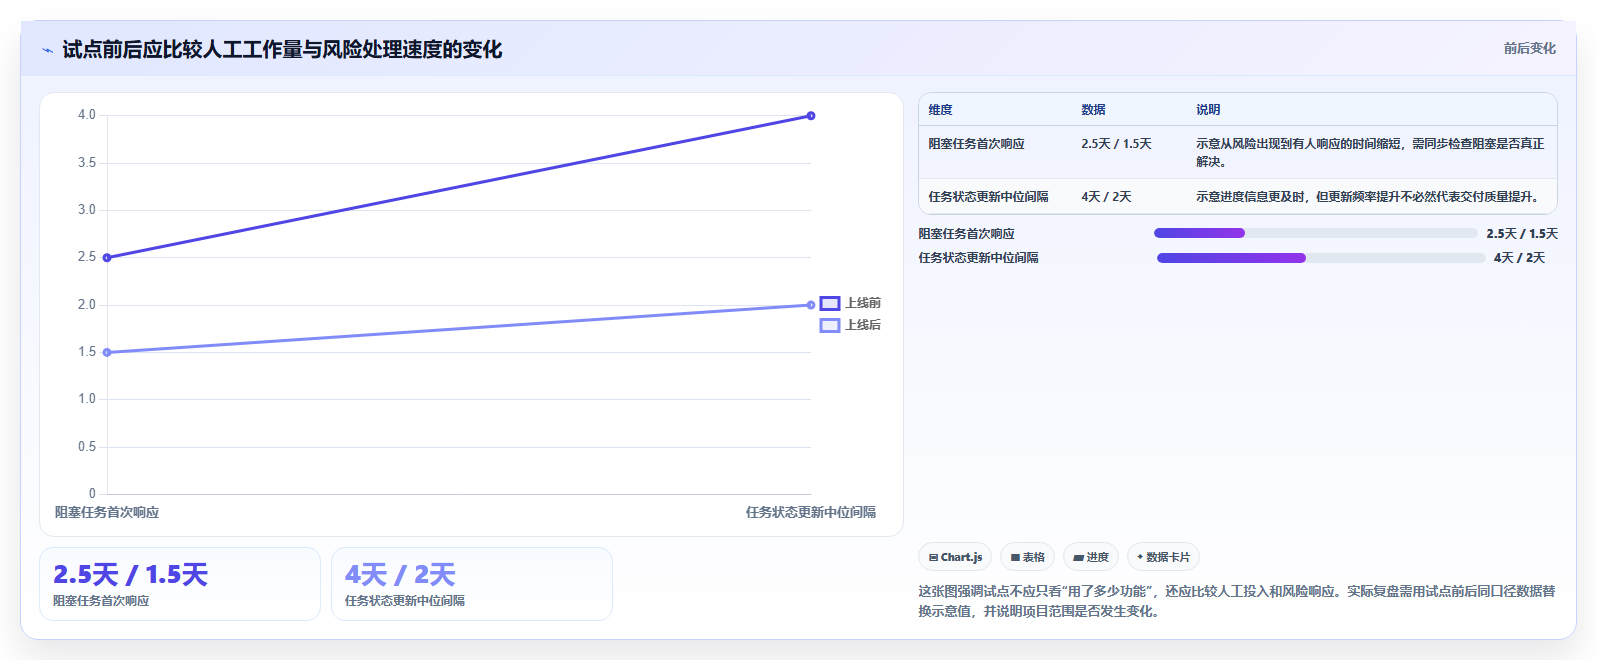The width and height of the screenshot is (1597, 660).
Task: Click the 阻塞任务首次响应 progress bar
Action: (x=1315, y=233)
